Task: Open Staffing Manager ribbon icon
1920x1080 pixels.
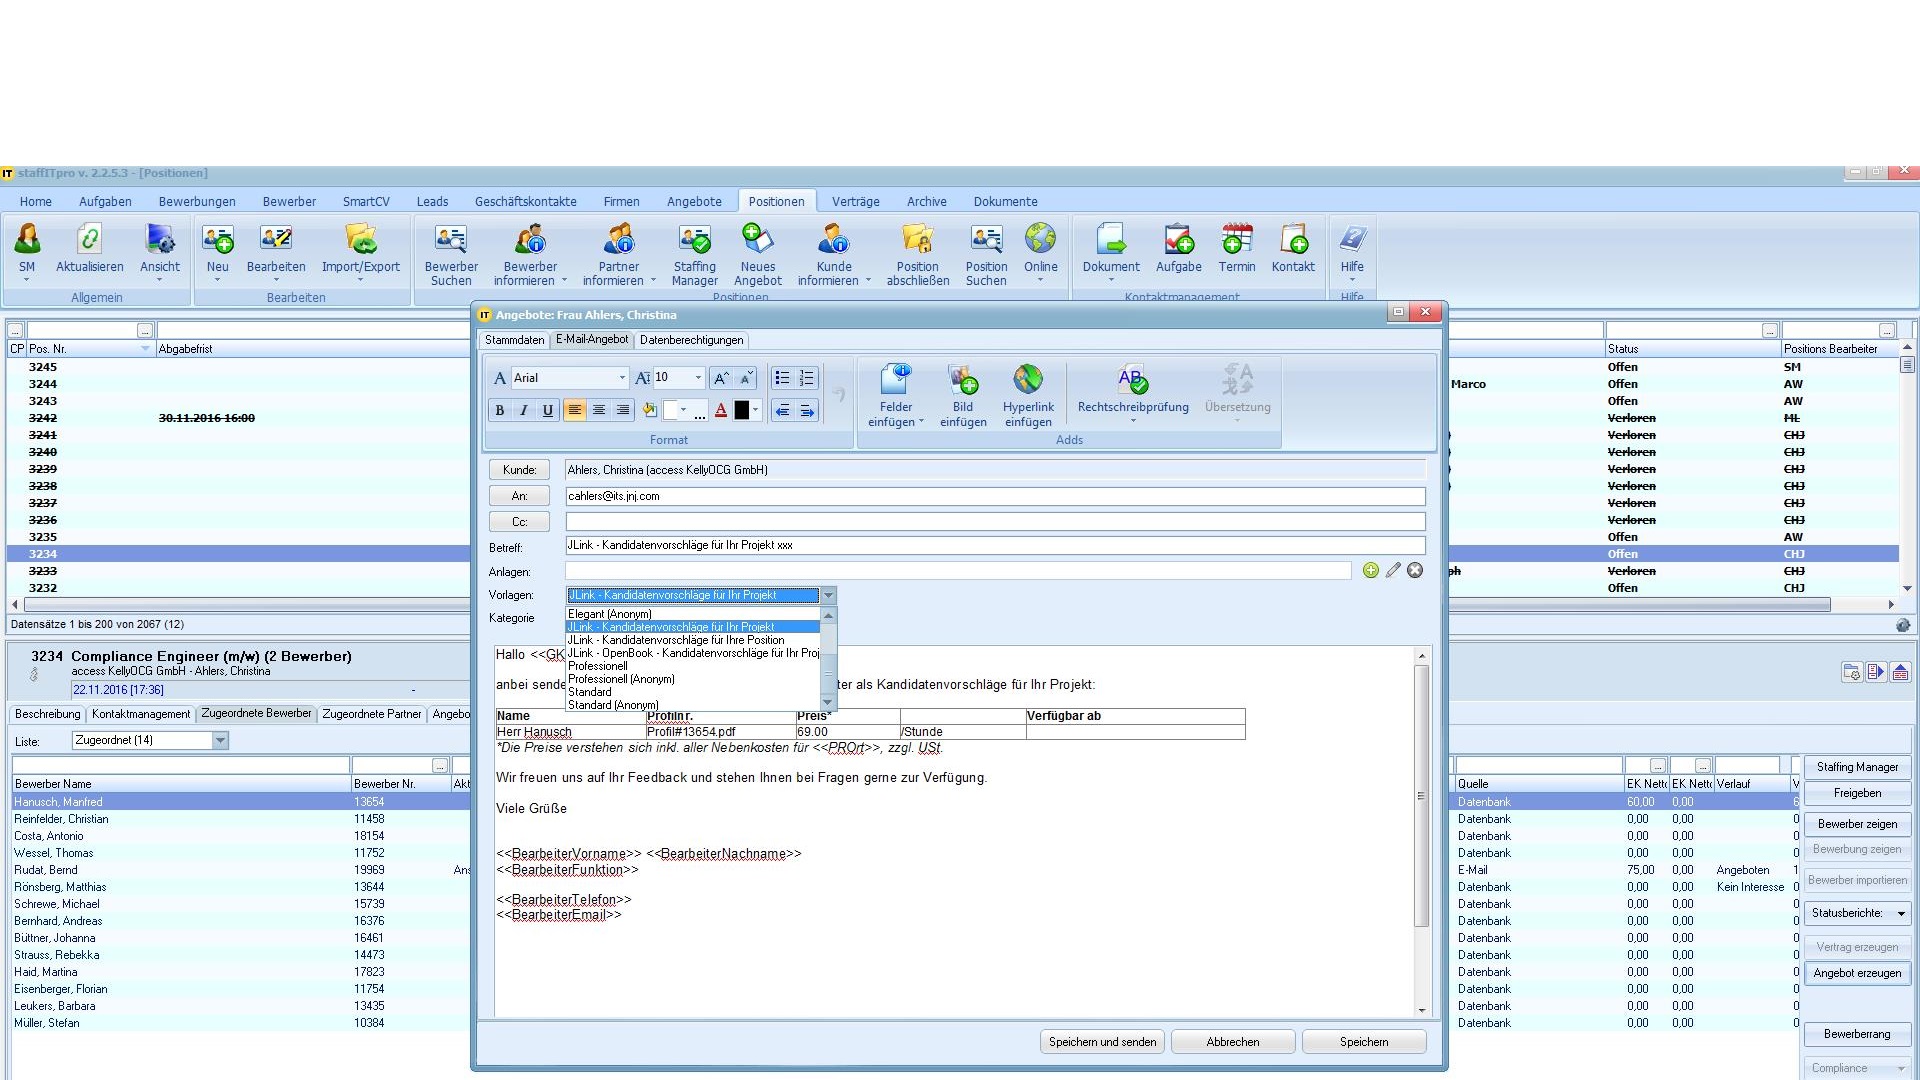Action: coord(694,254)
